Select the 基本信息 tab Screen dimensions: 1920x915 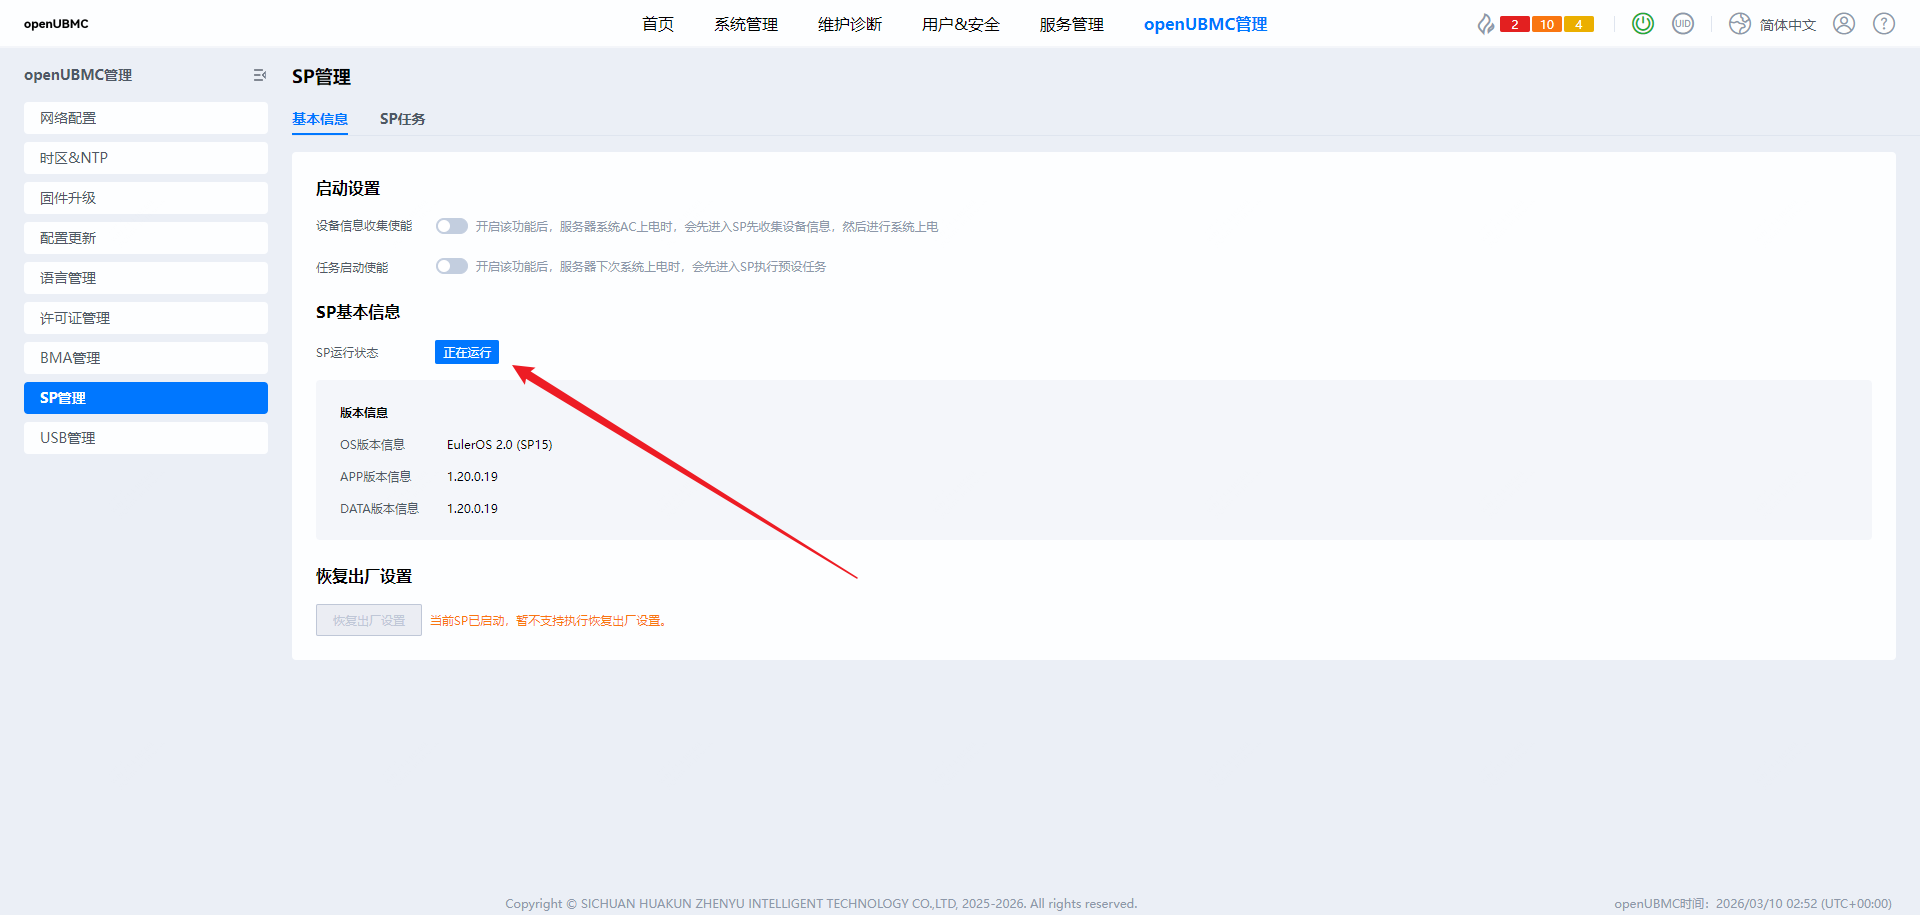click(x=320, y=119)
